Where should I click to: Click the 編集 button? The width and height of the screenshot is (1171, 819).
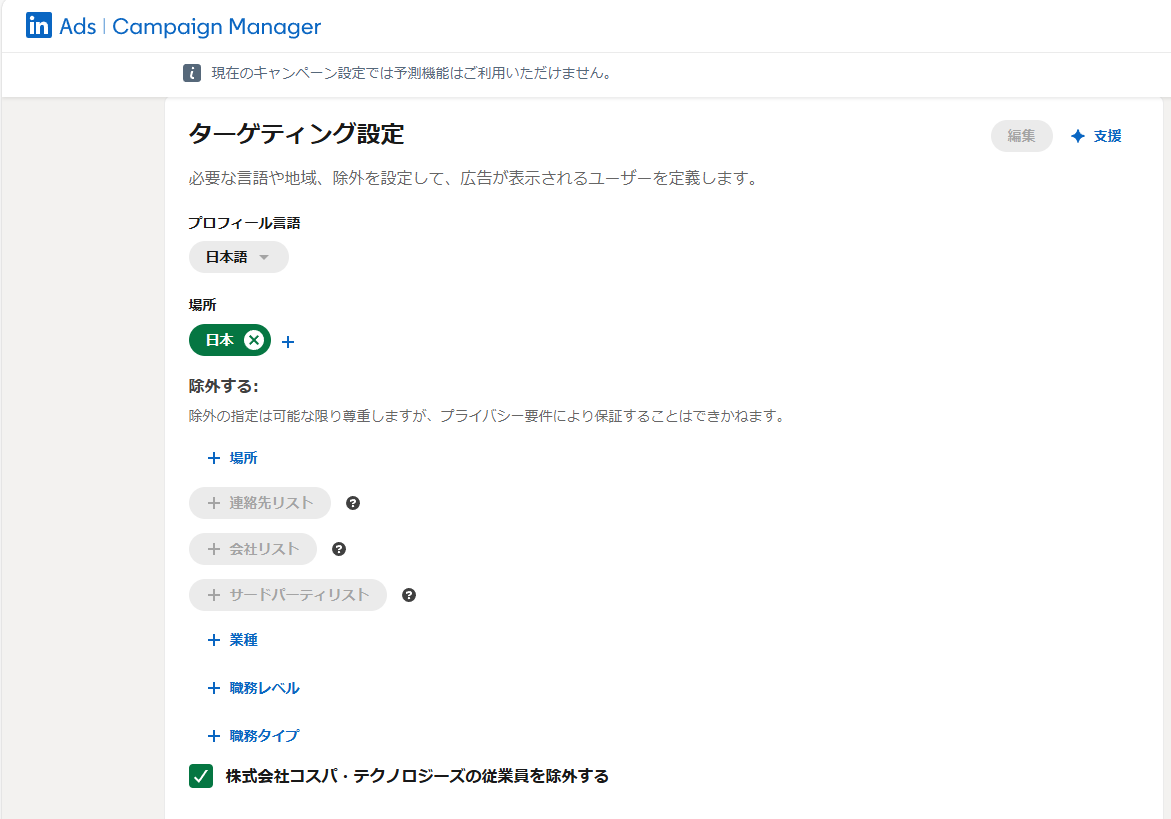[1021, 135]
